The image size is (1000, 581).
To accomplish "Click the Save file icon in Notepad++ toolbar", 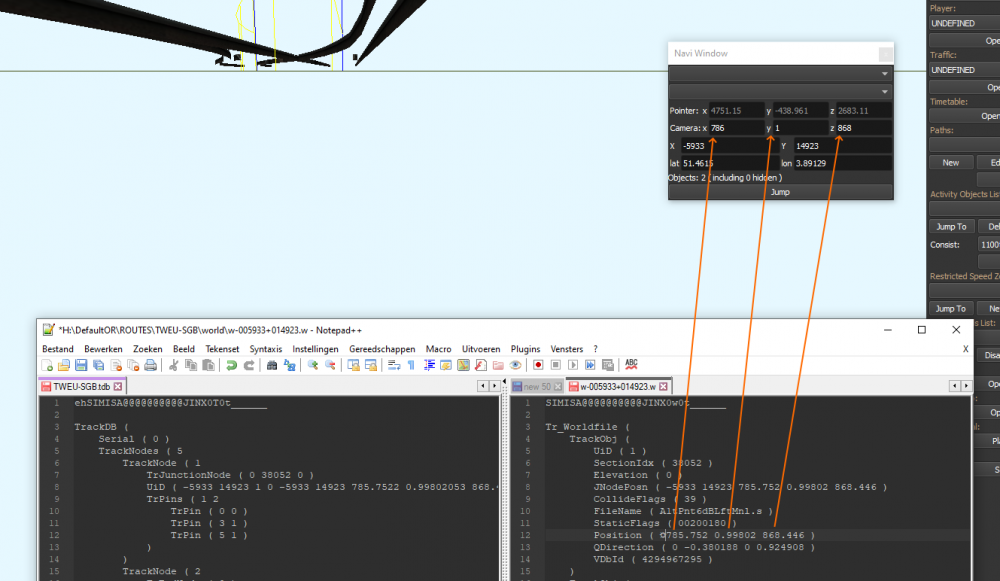I will click(81, 365).
